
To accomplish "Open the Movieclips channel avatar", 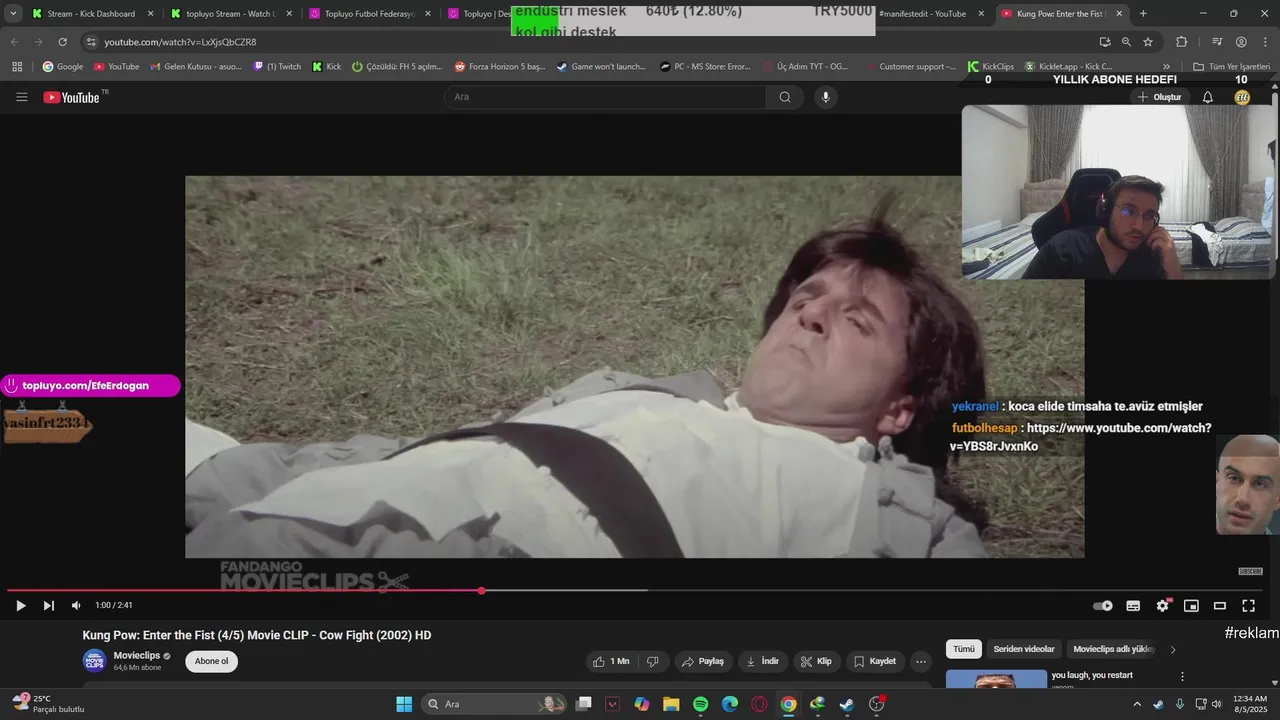I will coord(94,661).
